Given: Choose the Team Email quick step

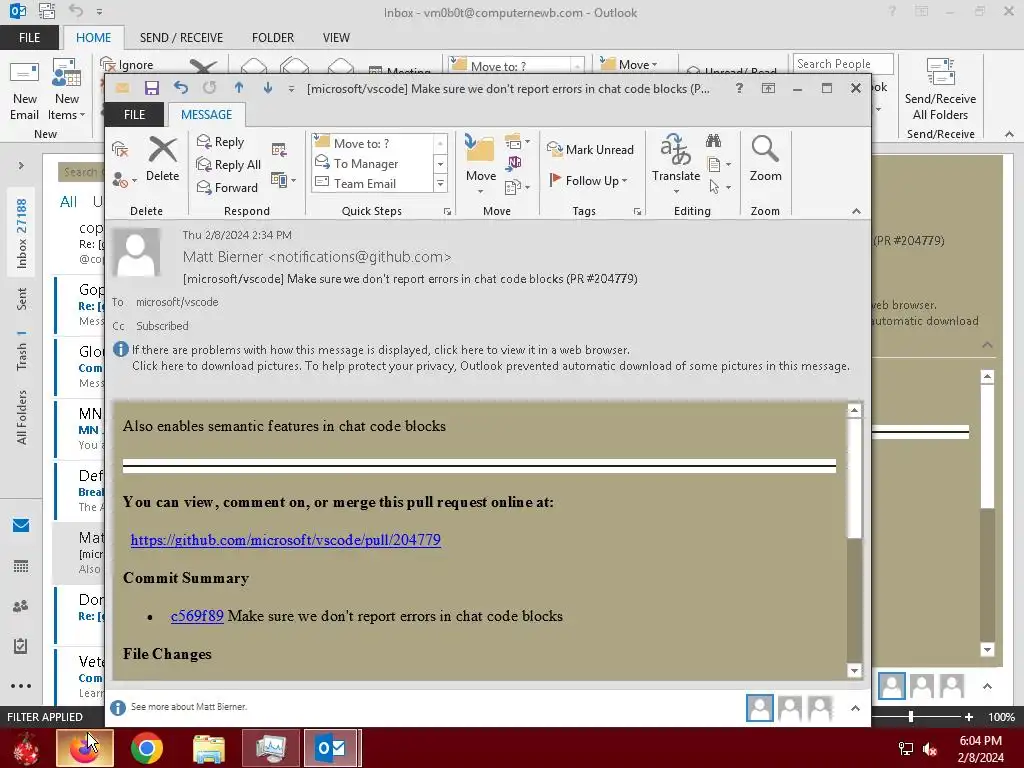Looking at the screenshot, I should tap(371, 184).
